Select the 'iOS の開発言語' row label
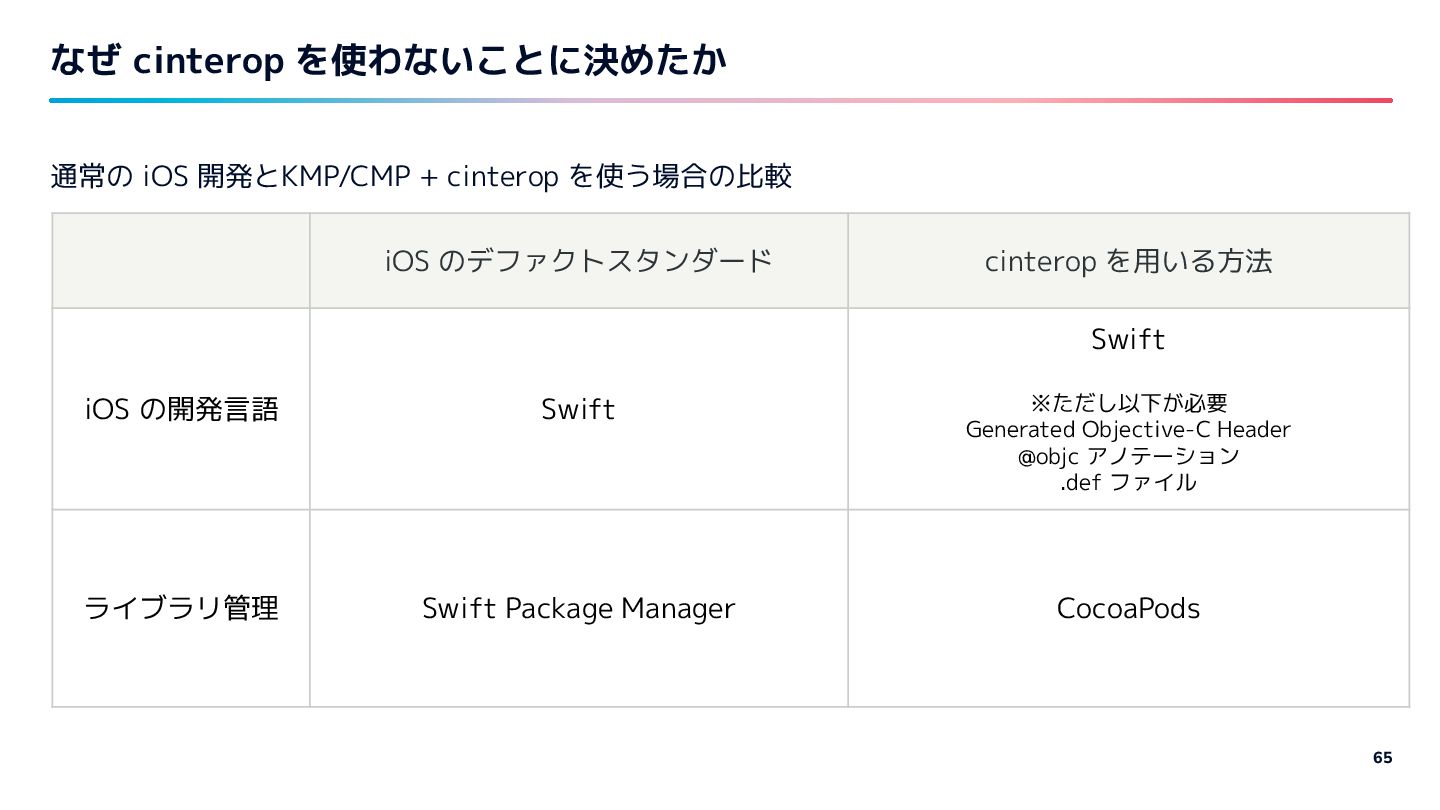 tap(182, 409)
